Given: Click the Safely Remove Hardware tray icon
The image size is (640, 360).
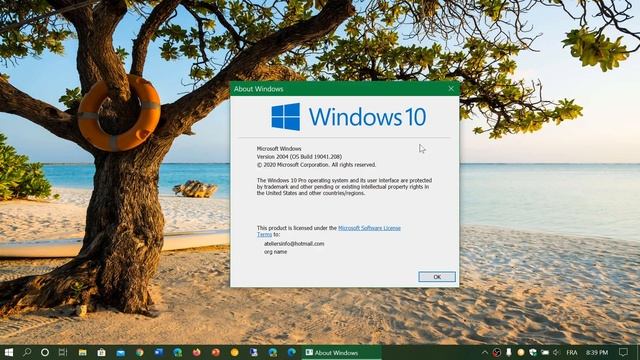Looking at the screenshot, I should (x=509, y=352).
